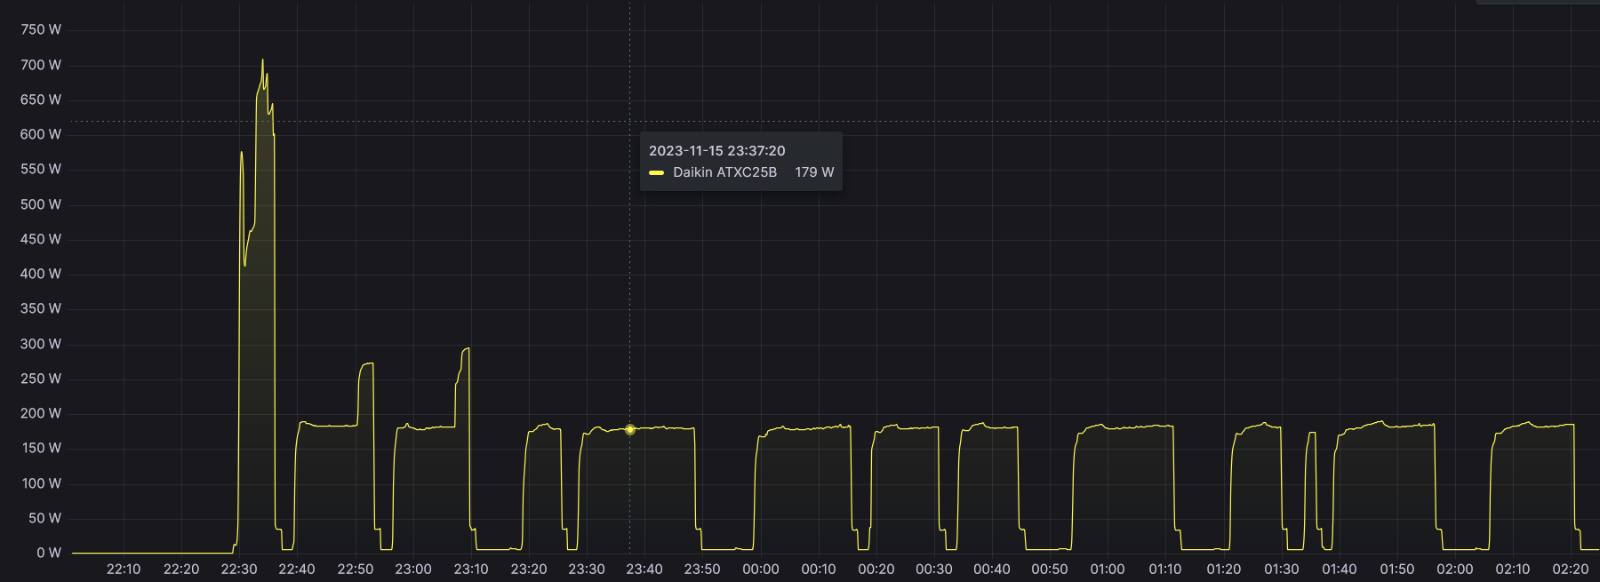1600x582 pixels.
Task: Click the 01:50 time axis label
Action: pos(1397,569)
